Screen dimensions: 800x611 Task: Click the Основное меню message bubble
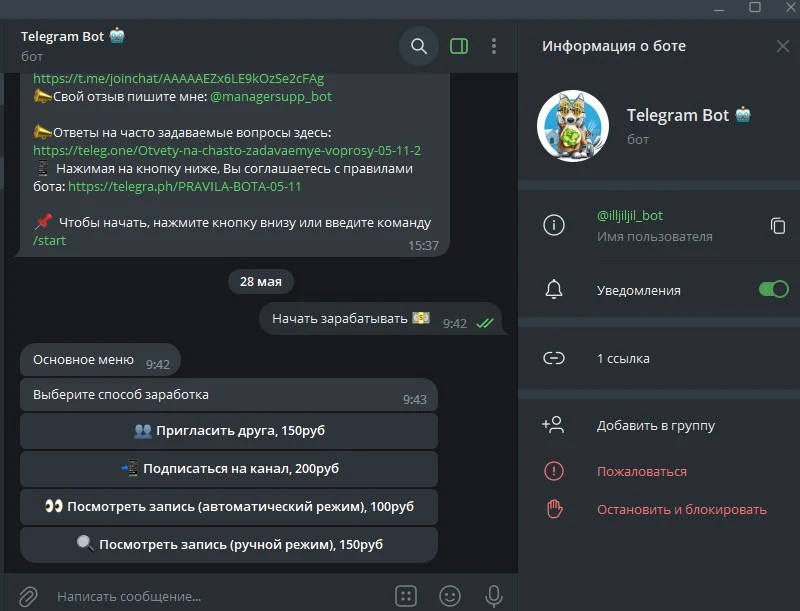click(101, 360)
